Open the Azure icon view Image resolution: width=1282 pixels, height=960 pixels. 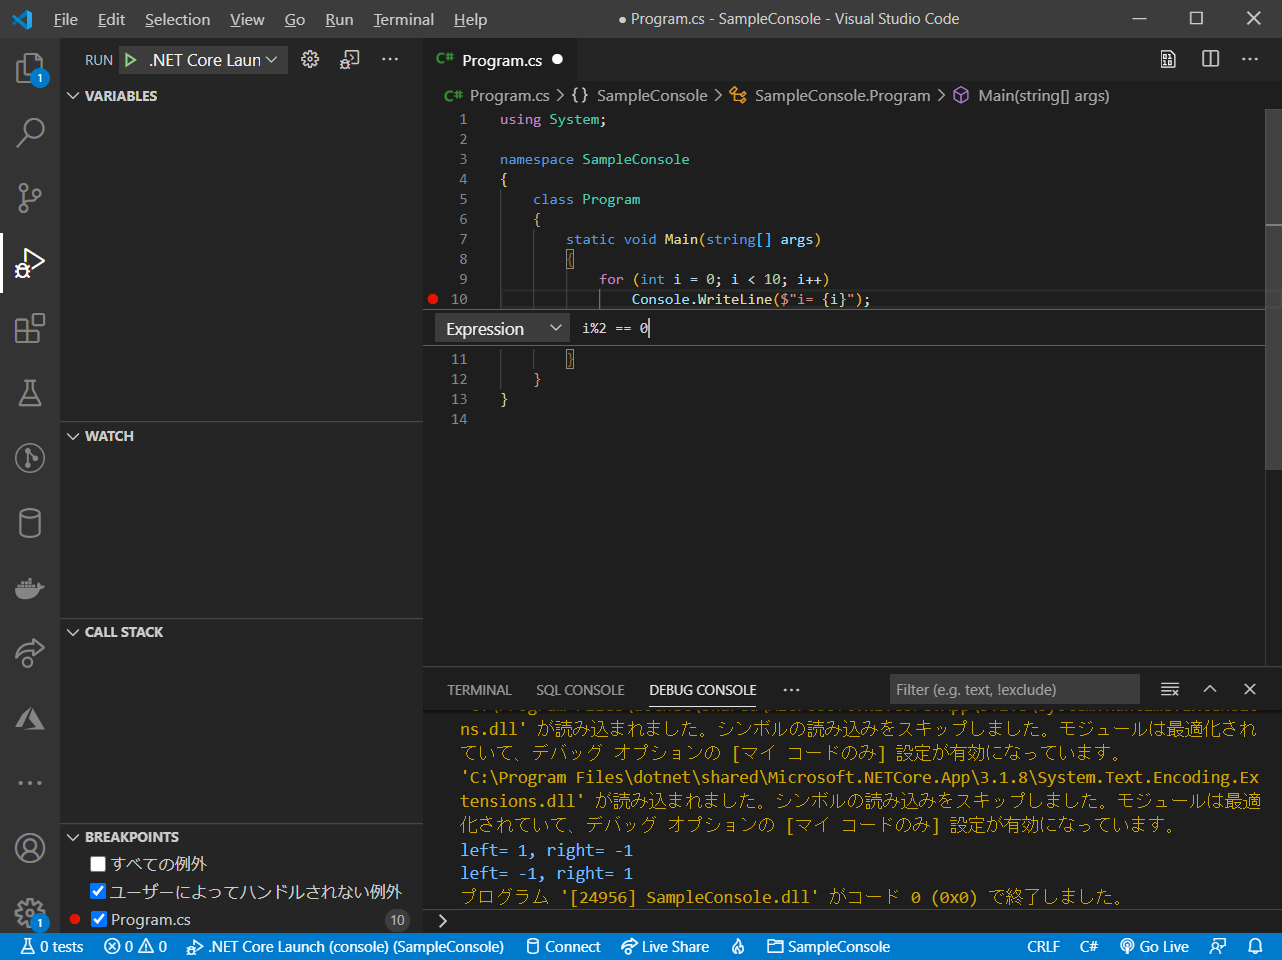(x=30, y=718)
